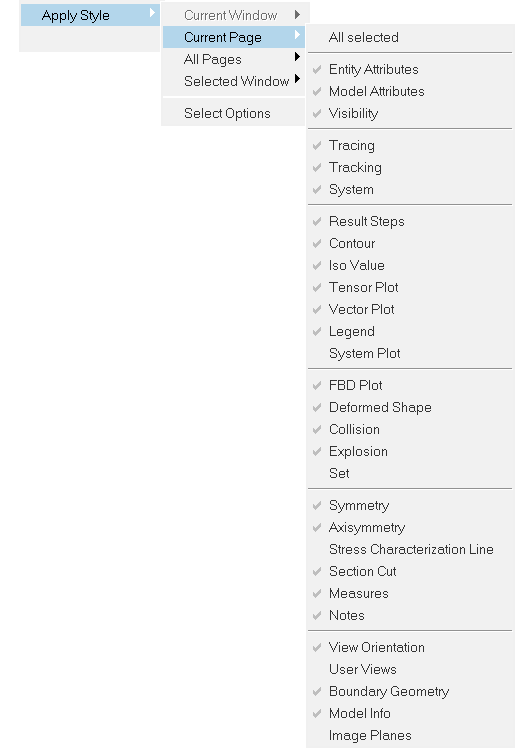Enable the User Views option
This screenshot has width=517, height=752.
[410, 670]
